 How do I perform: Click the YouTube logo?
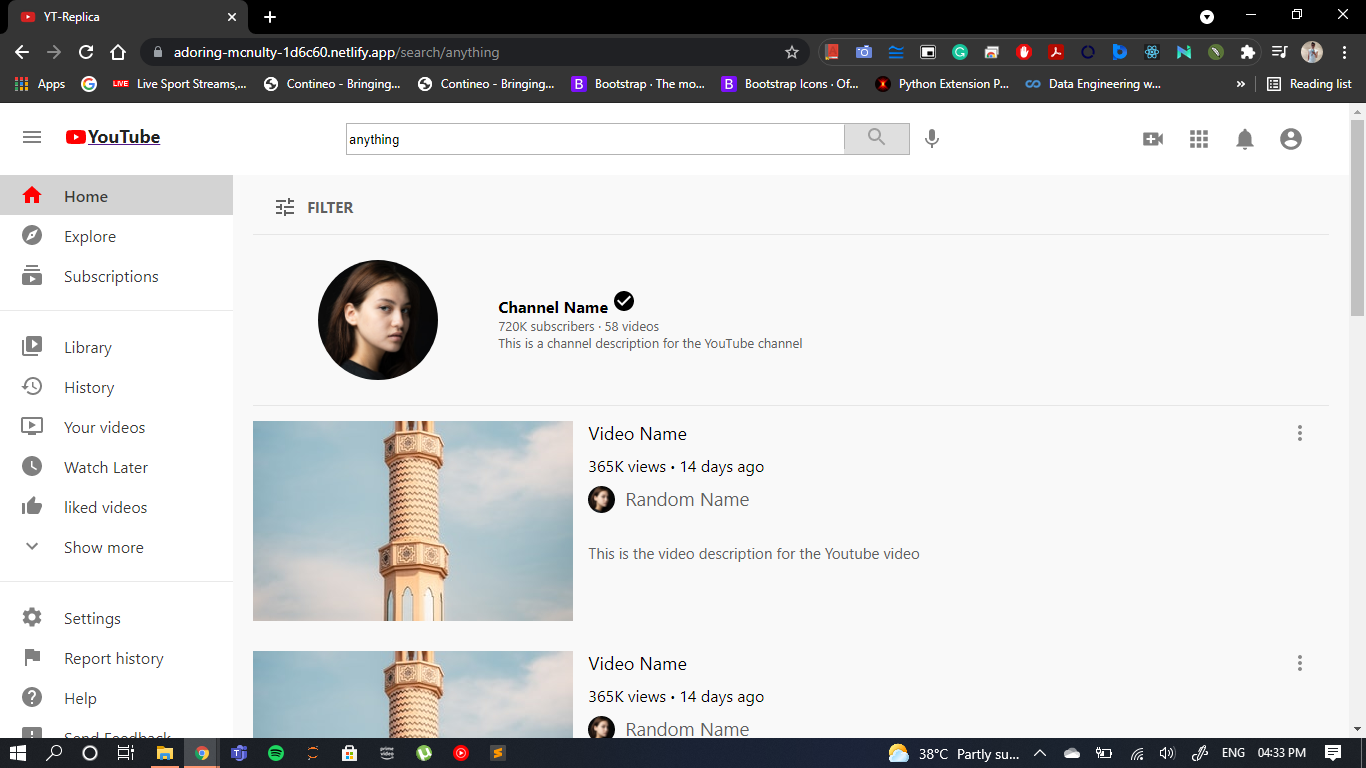pos(113,137)
